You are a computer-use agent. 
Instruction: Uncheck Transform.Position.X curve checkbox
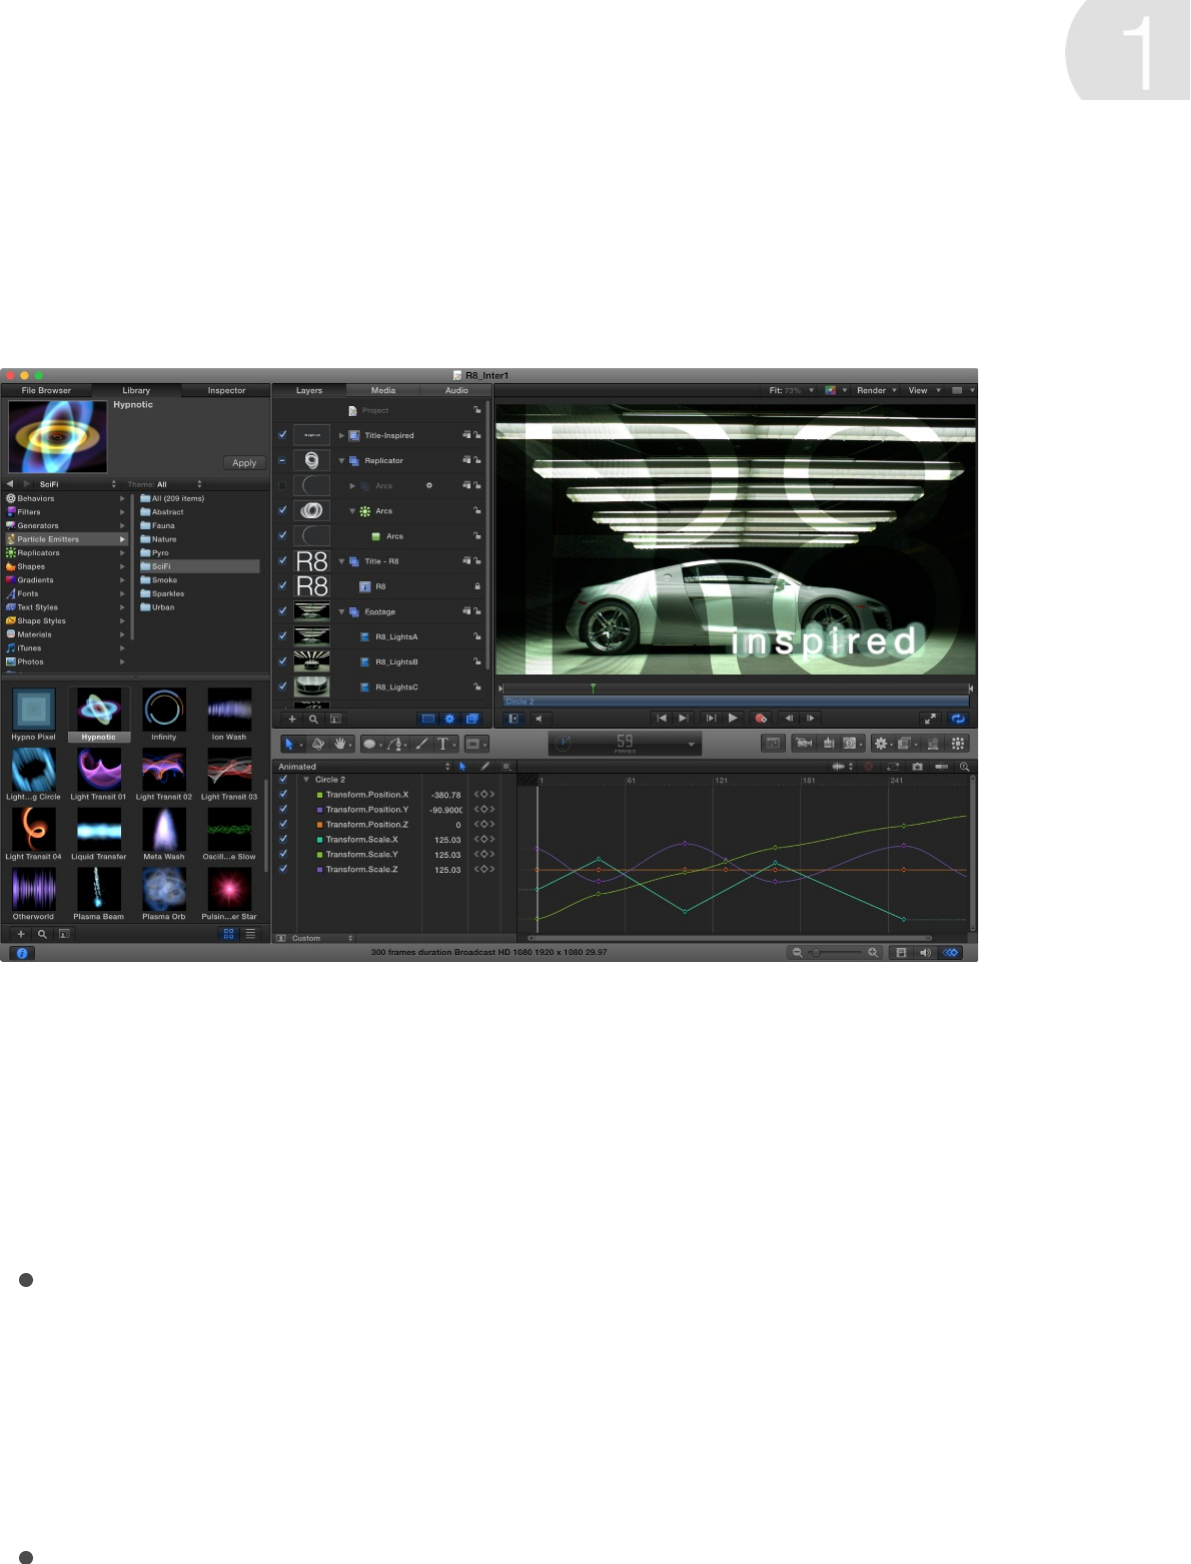tap(283, 794)
